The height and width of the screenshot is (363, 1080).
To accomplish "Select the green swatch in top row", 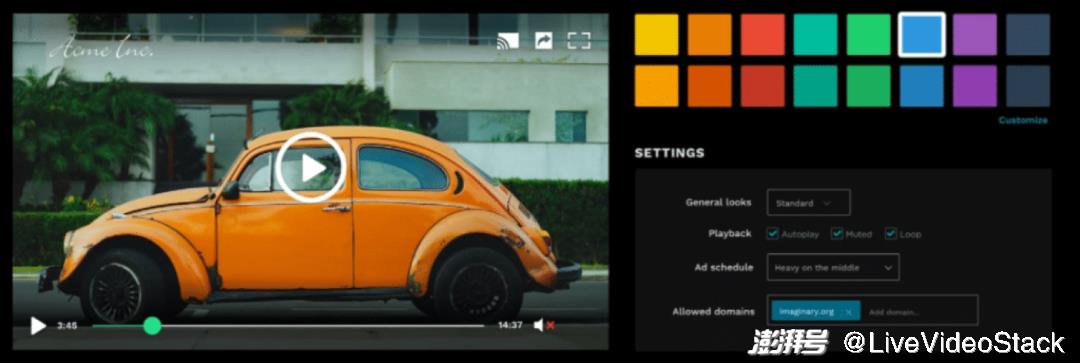I will pos(869,34).
